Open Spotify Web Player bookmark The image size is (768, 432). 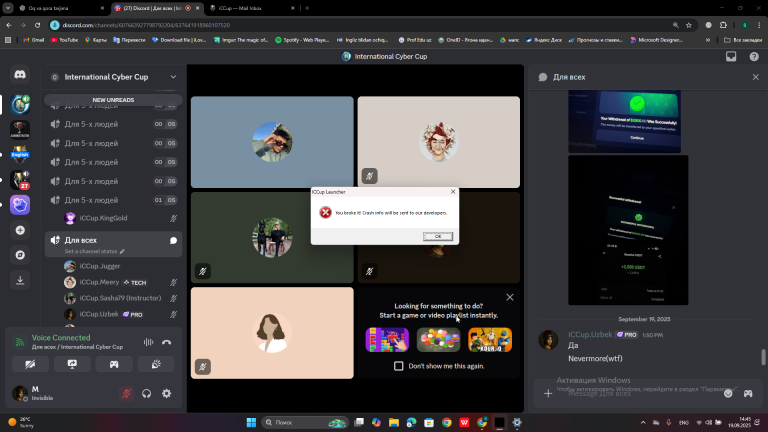click(302, 40)
